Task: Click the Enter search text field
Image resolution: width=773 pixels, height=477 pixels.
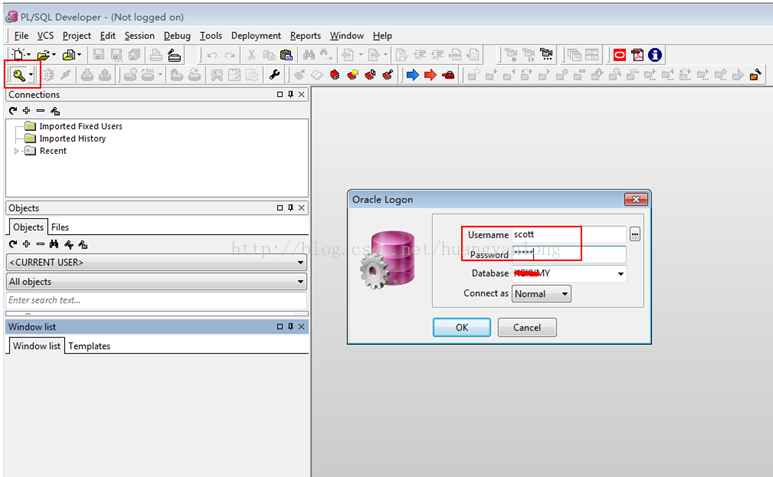Action: pos(156,300)
